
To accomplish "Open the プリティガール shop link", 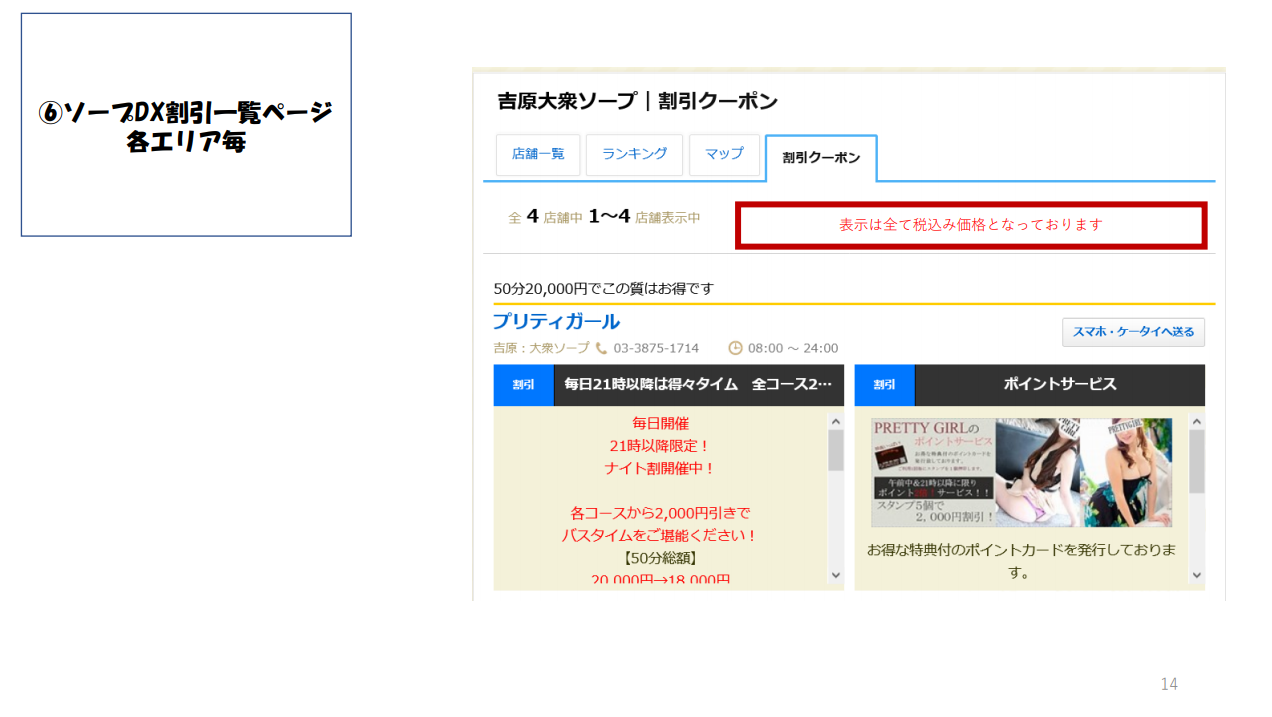I will [x=556, y=322].
